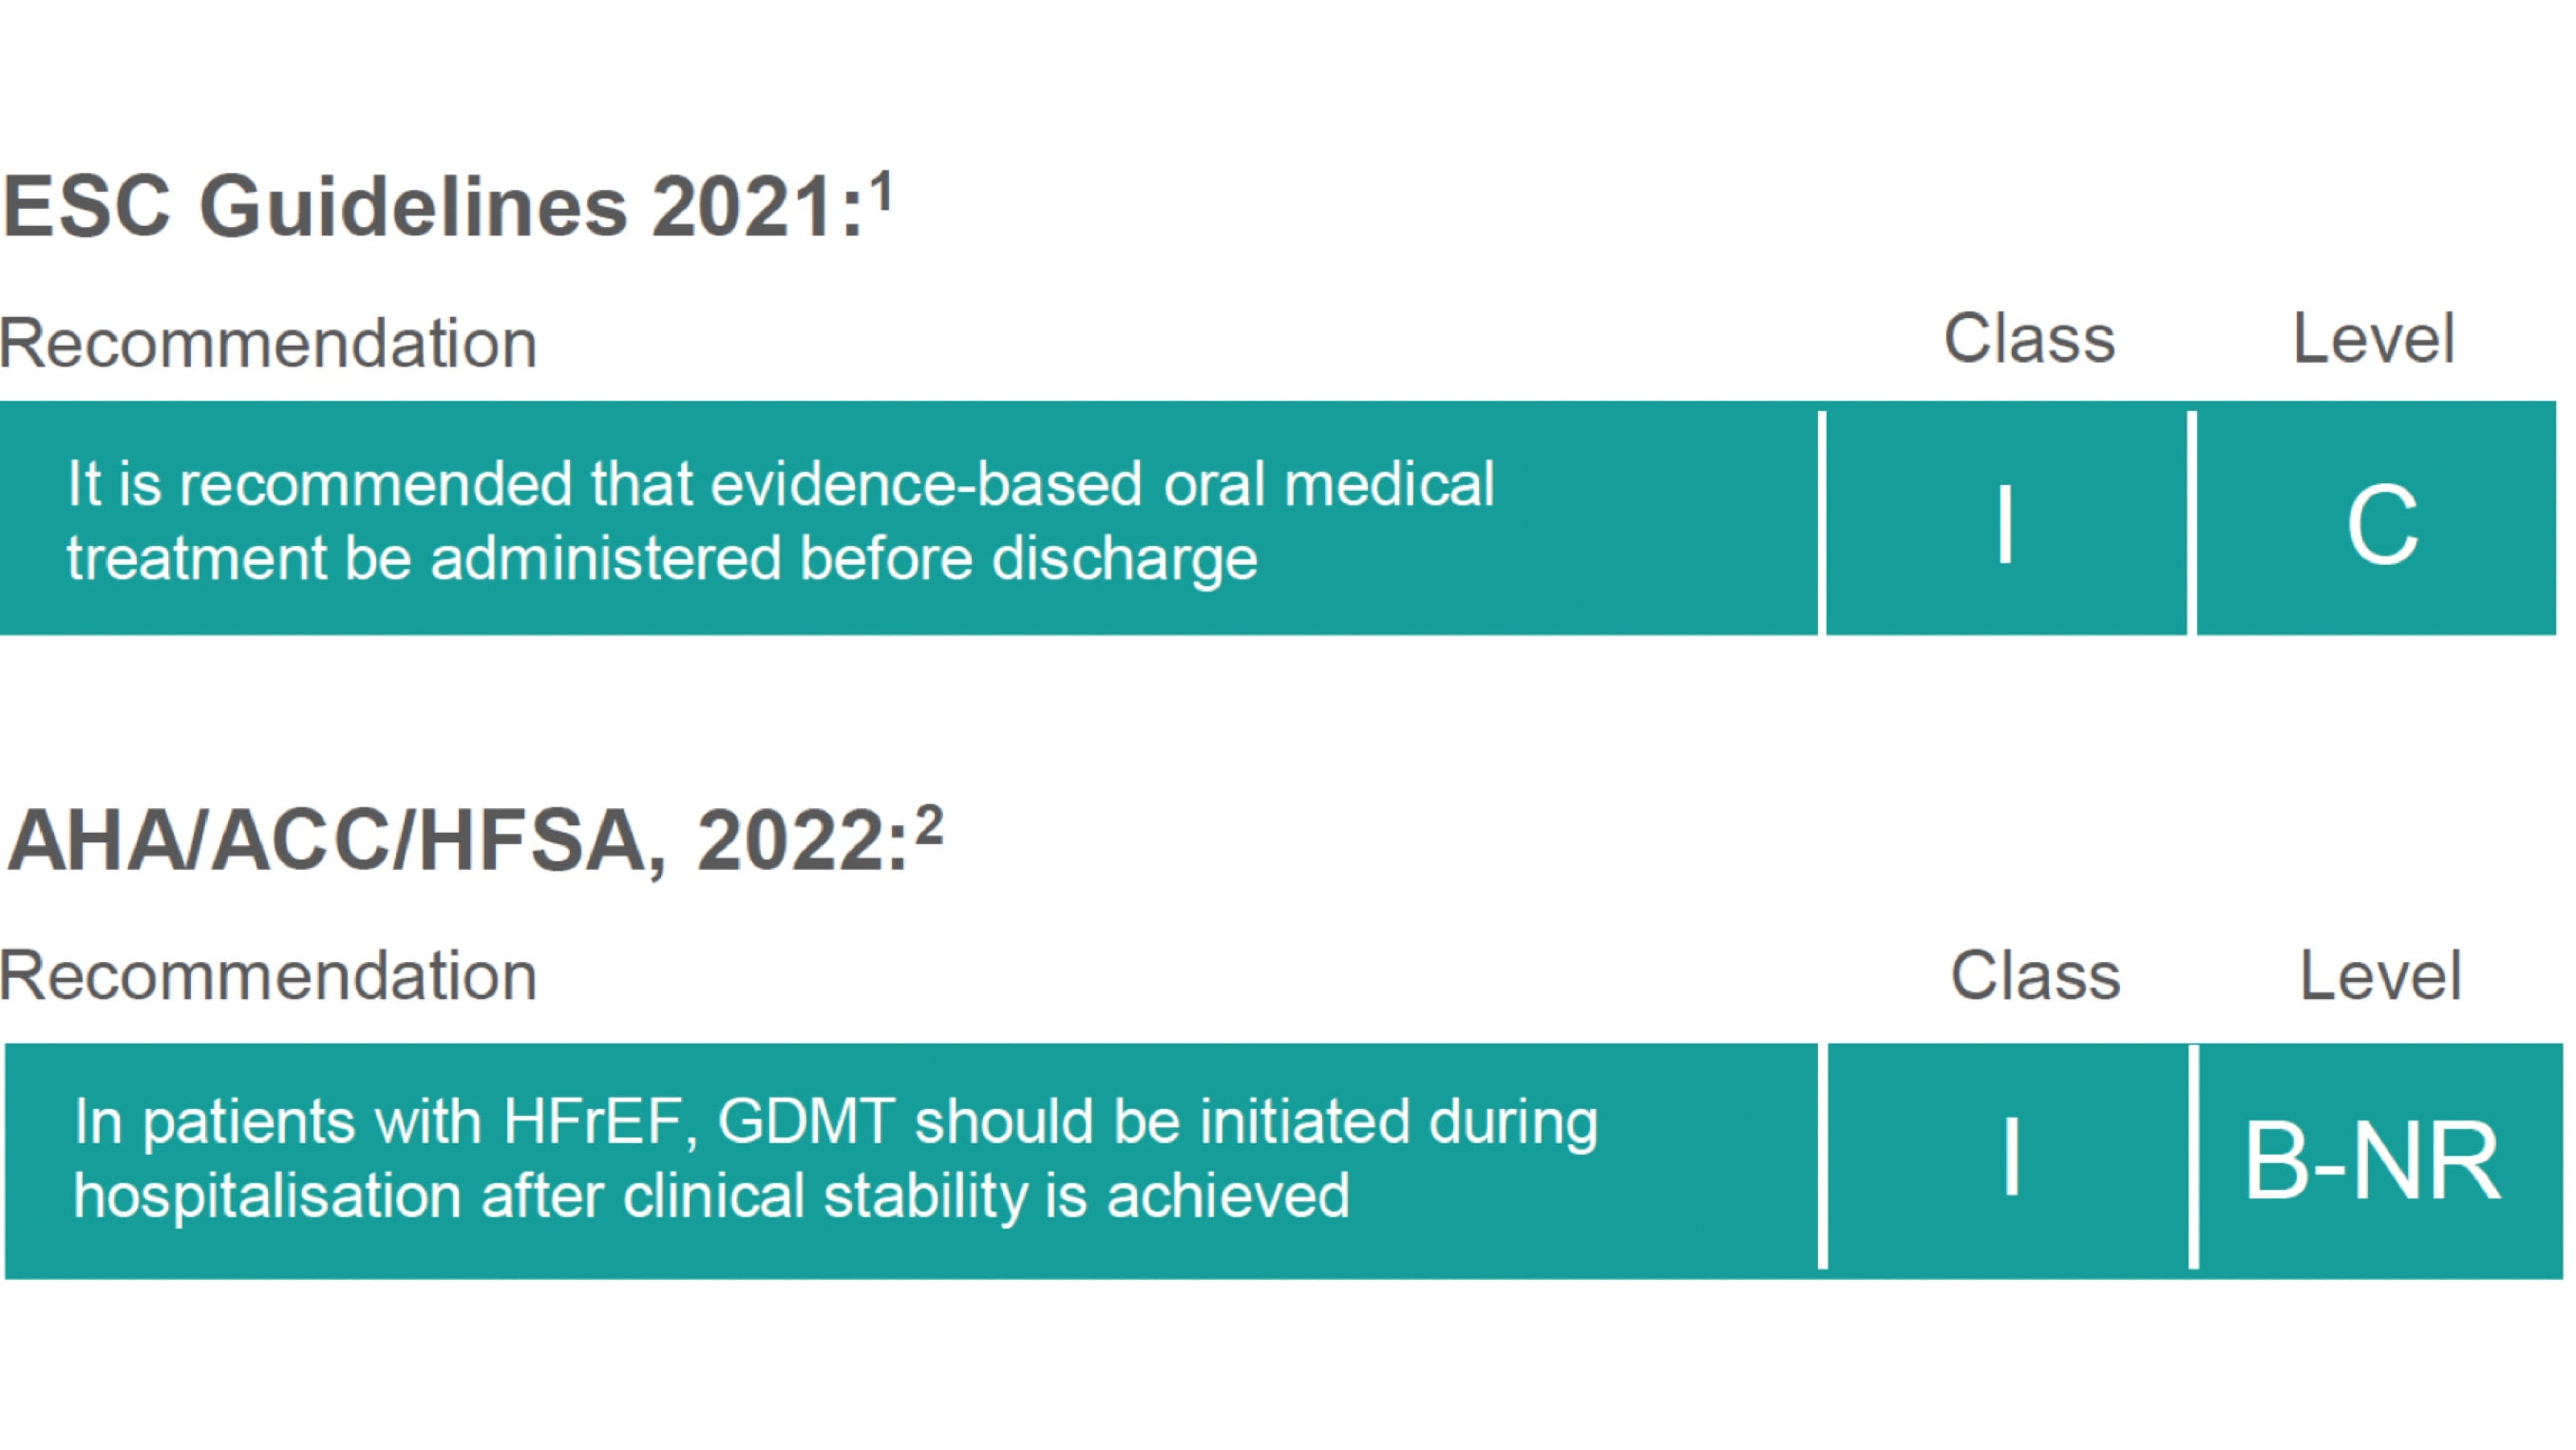Viewport: 2576px width, 1450px height.
Task: Select the HFrEF GDMT recommendation cell
Action: point(910,1160)
